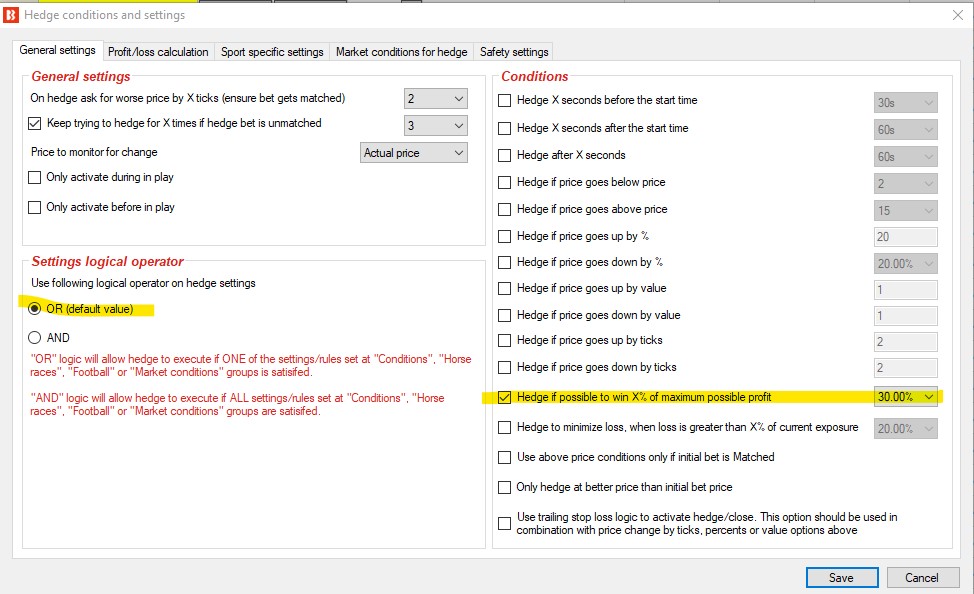Open Hedge after X seconds 60s dropdown
The height and width of the screenshot is (594, 974).
coord(906,157)
